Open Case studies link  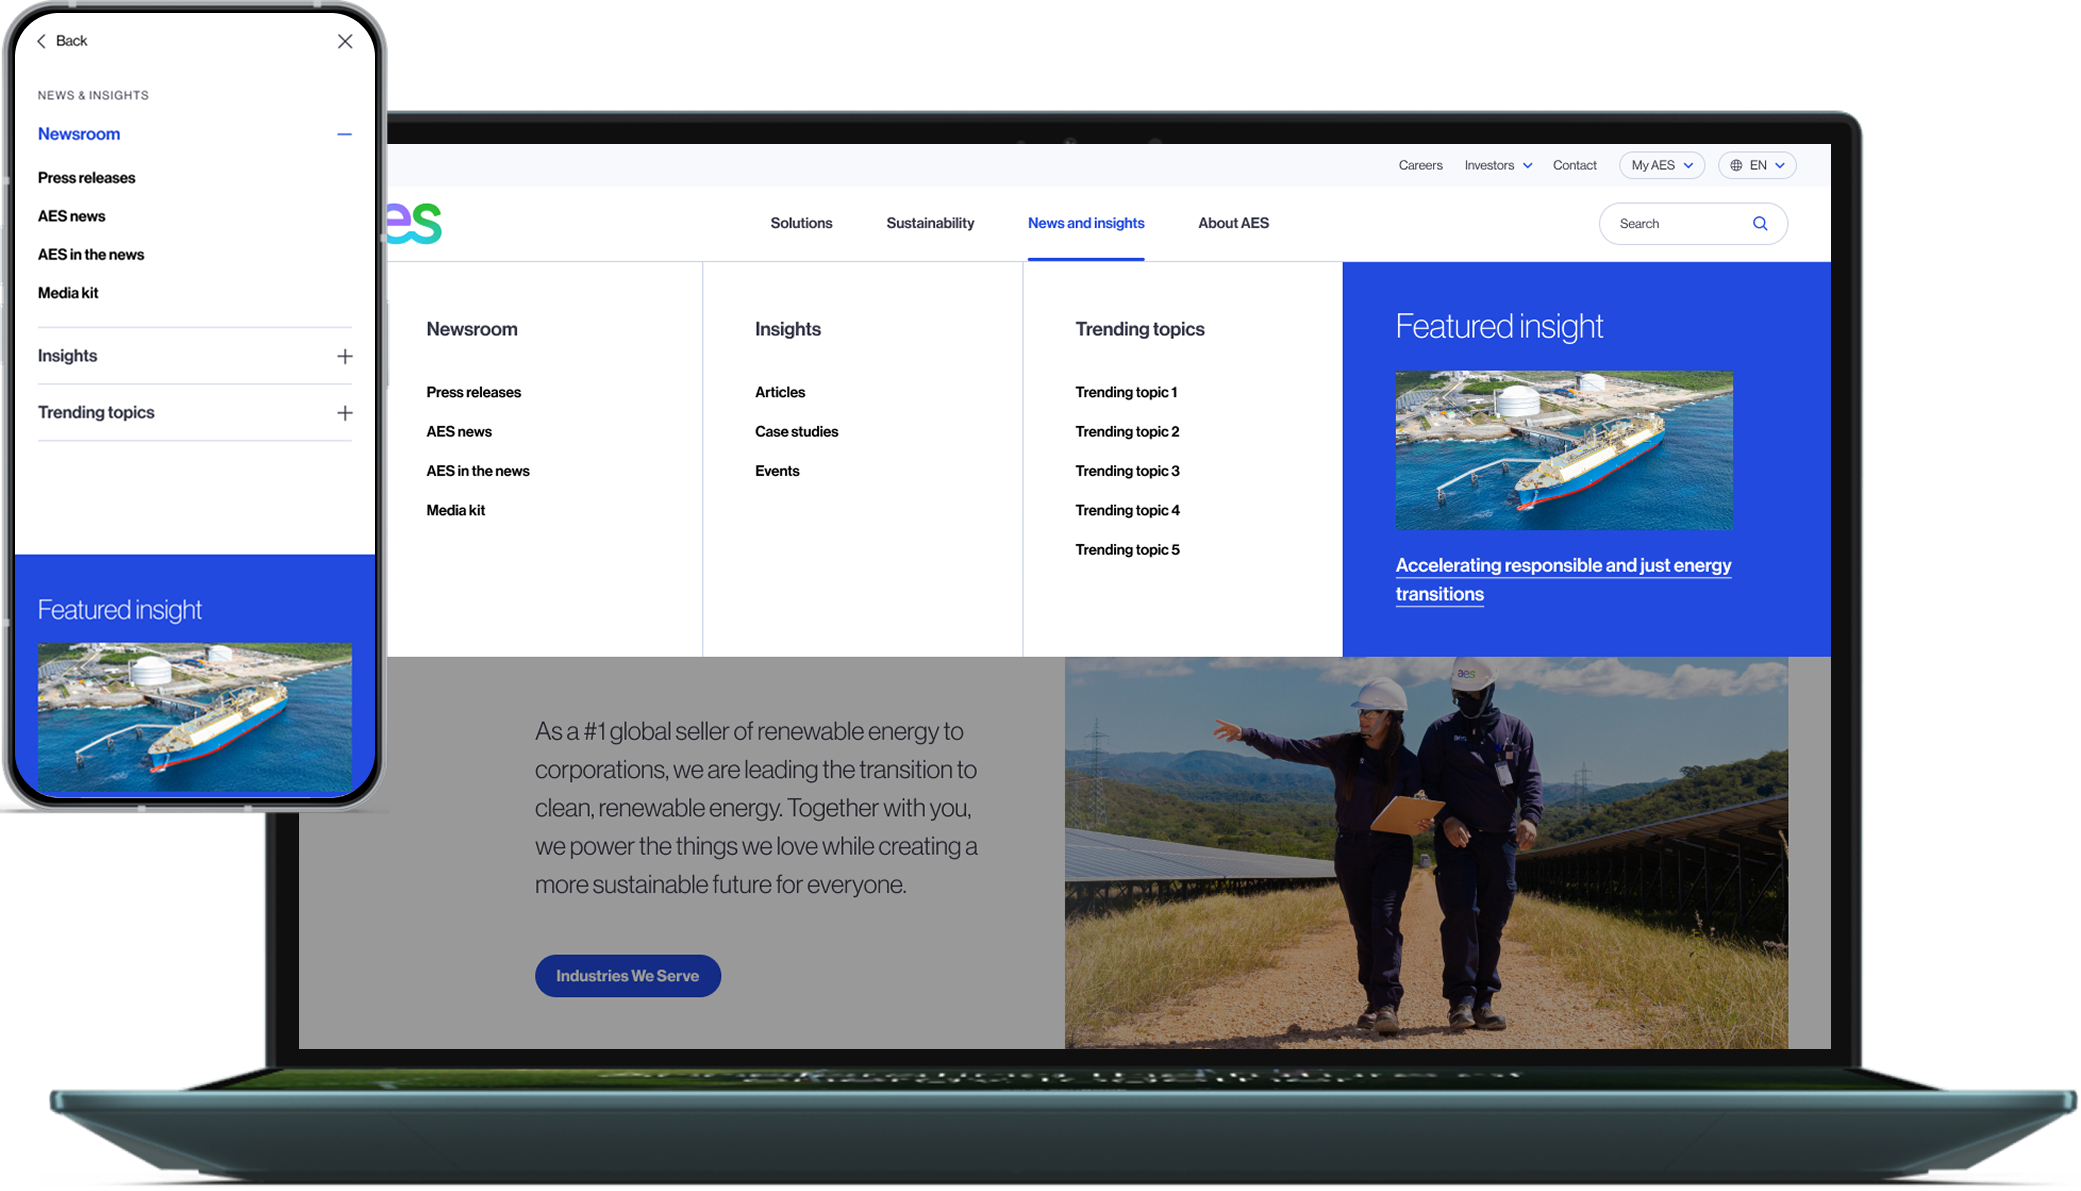[796, 432]
